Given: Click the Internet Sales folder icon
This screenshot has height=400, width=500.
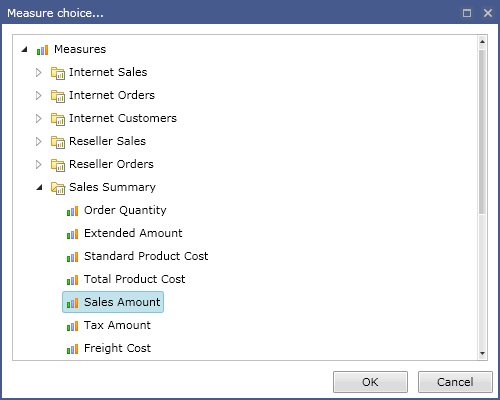Looking at the screenshot, I should pyautogui.click(x=58, y=73).
